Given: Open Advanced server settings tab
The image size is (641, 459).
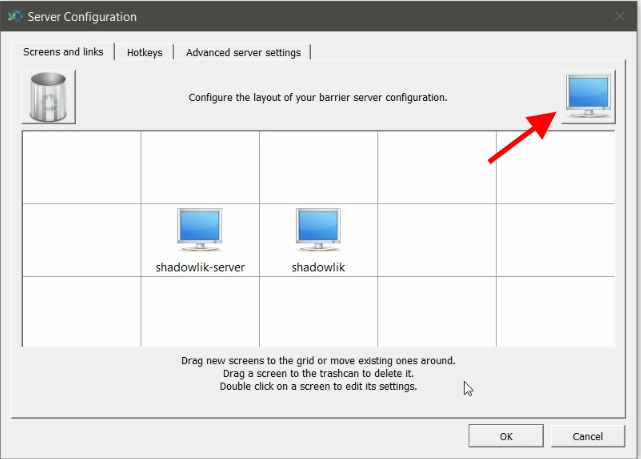Looking at the screenshot, I should click(243, 52).
